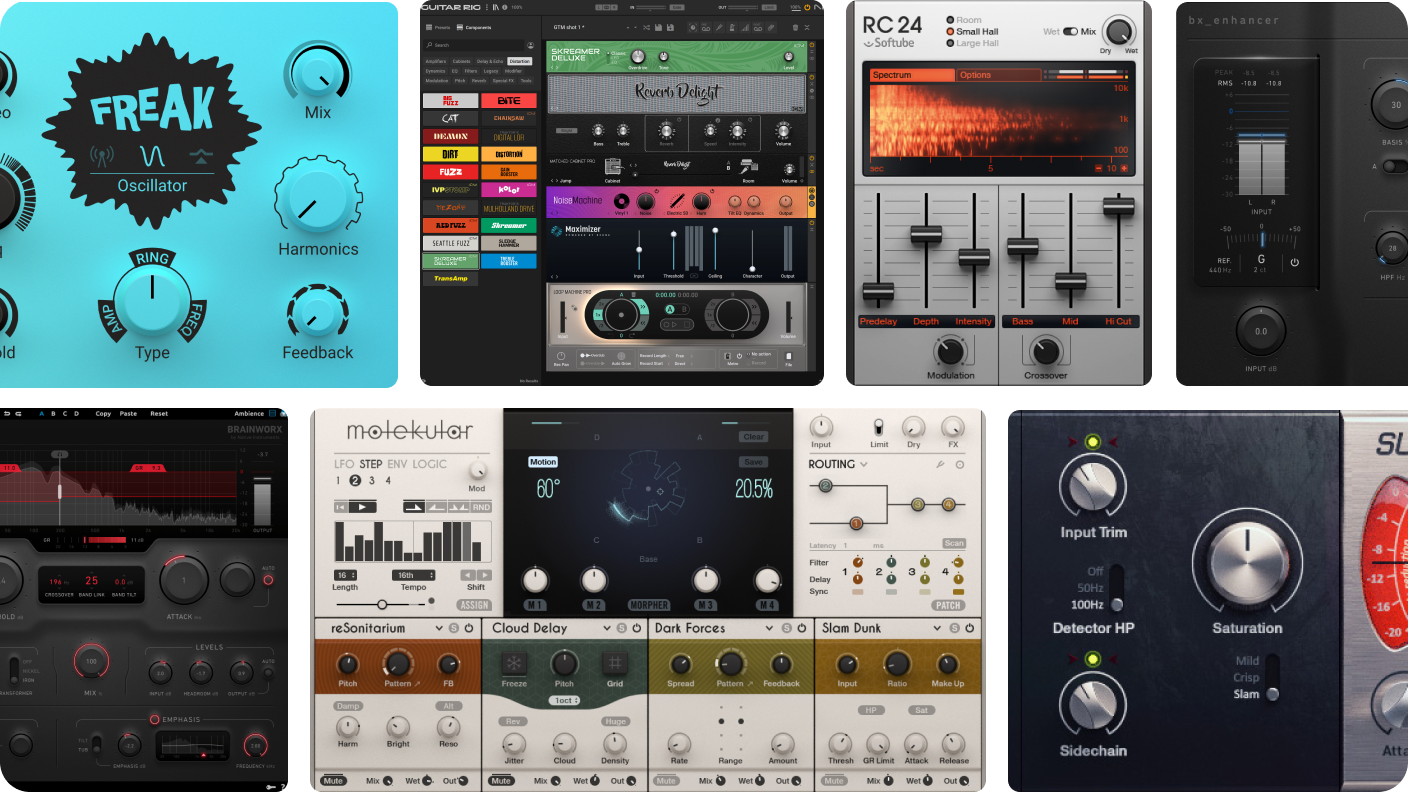The width and height of the screenshot is (1408, 792).
Task: Click the ASSIGN button in Molekular
Action: click(474, 605)
